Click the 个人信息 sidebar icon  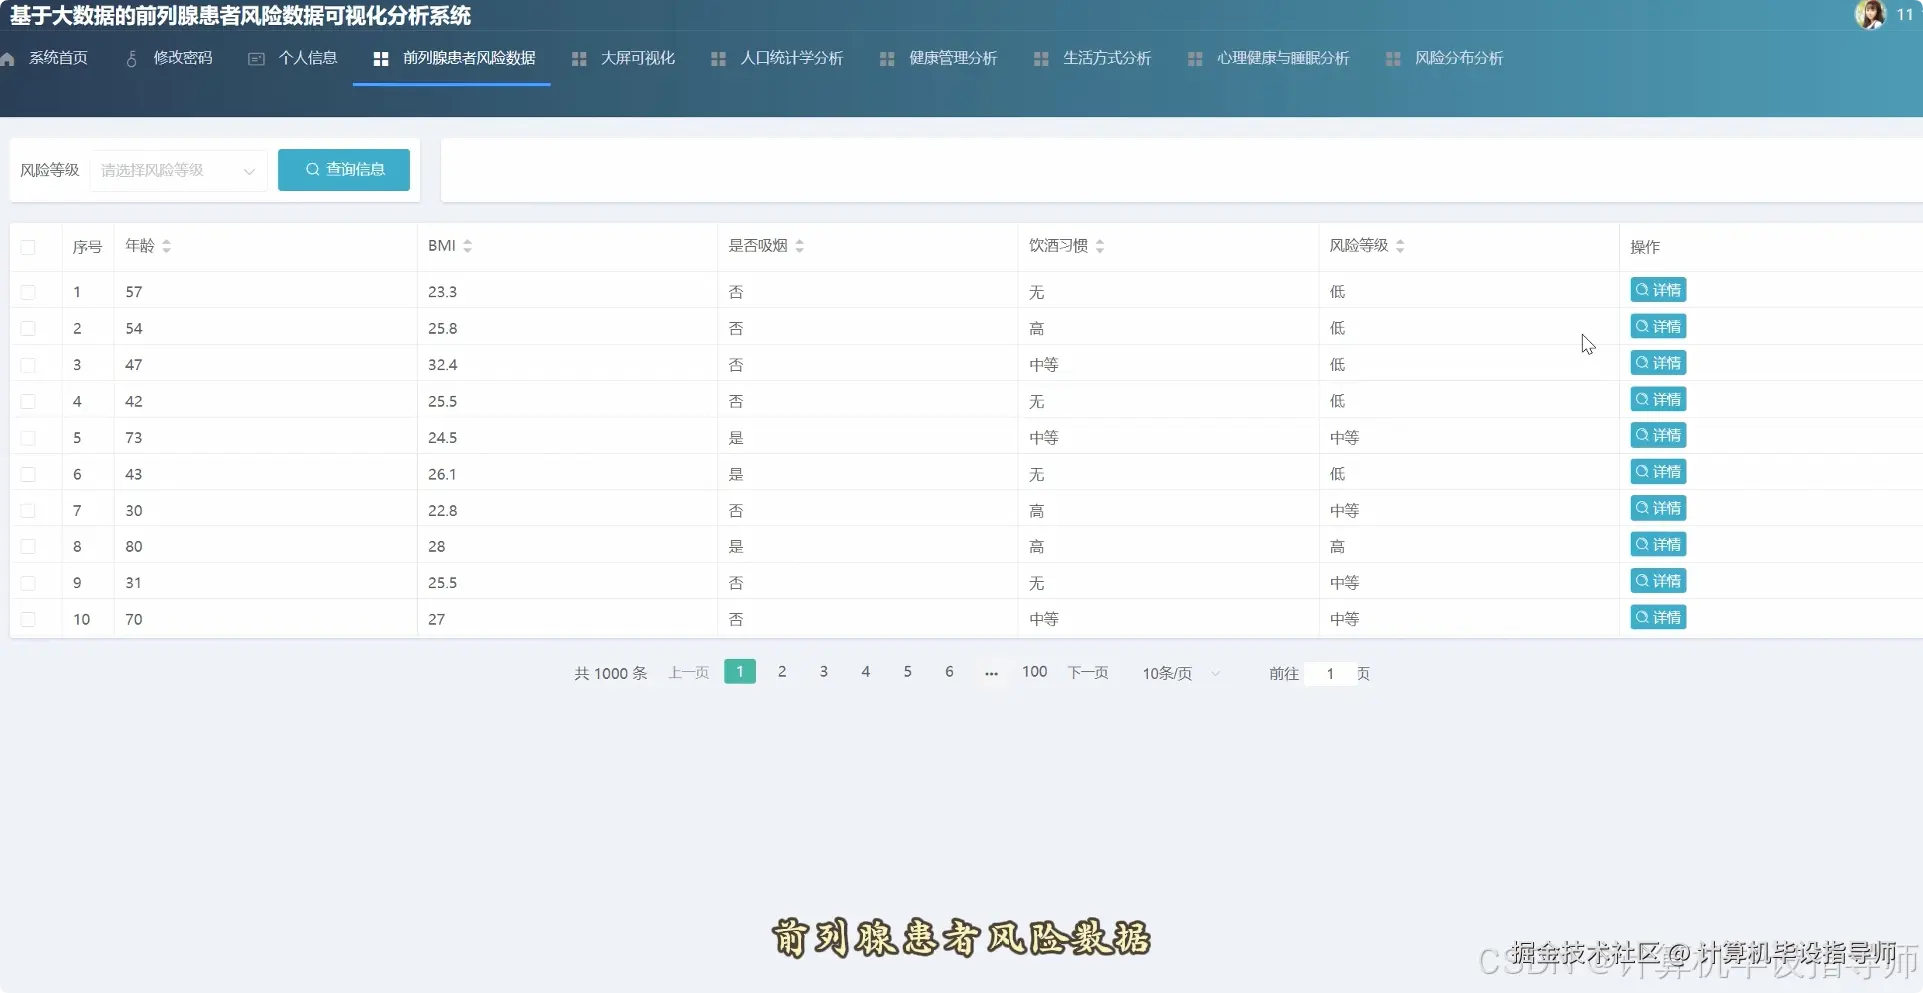[x=255, y=58]
